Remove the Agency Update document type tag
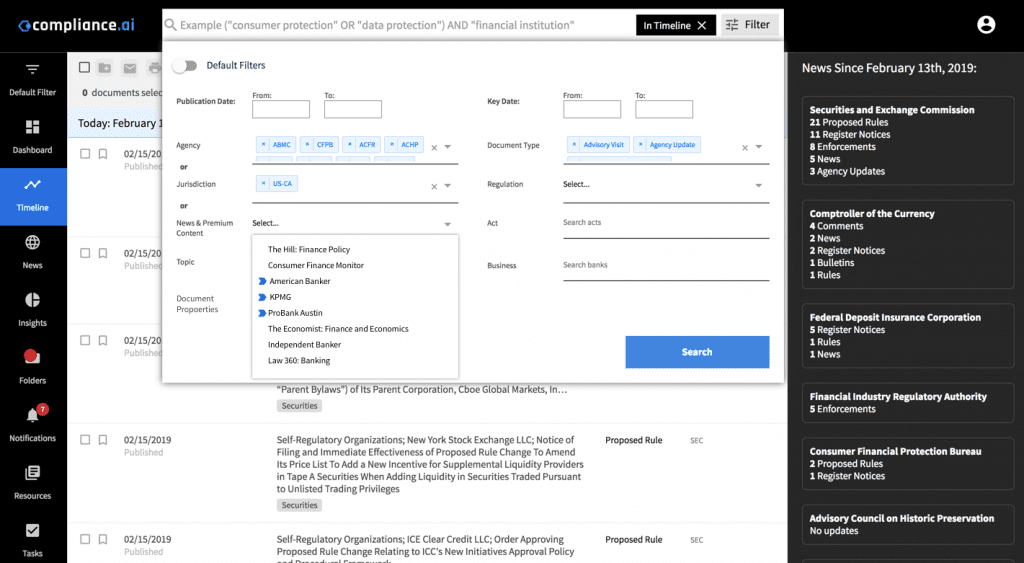 pos(641,144)
